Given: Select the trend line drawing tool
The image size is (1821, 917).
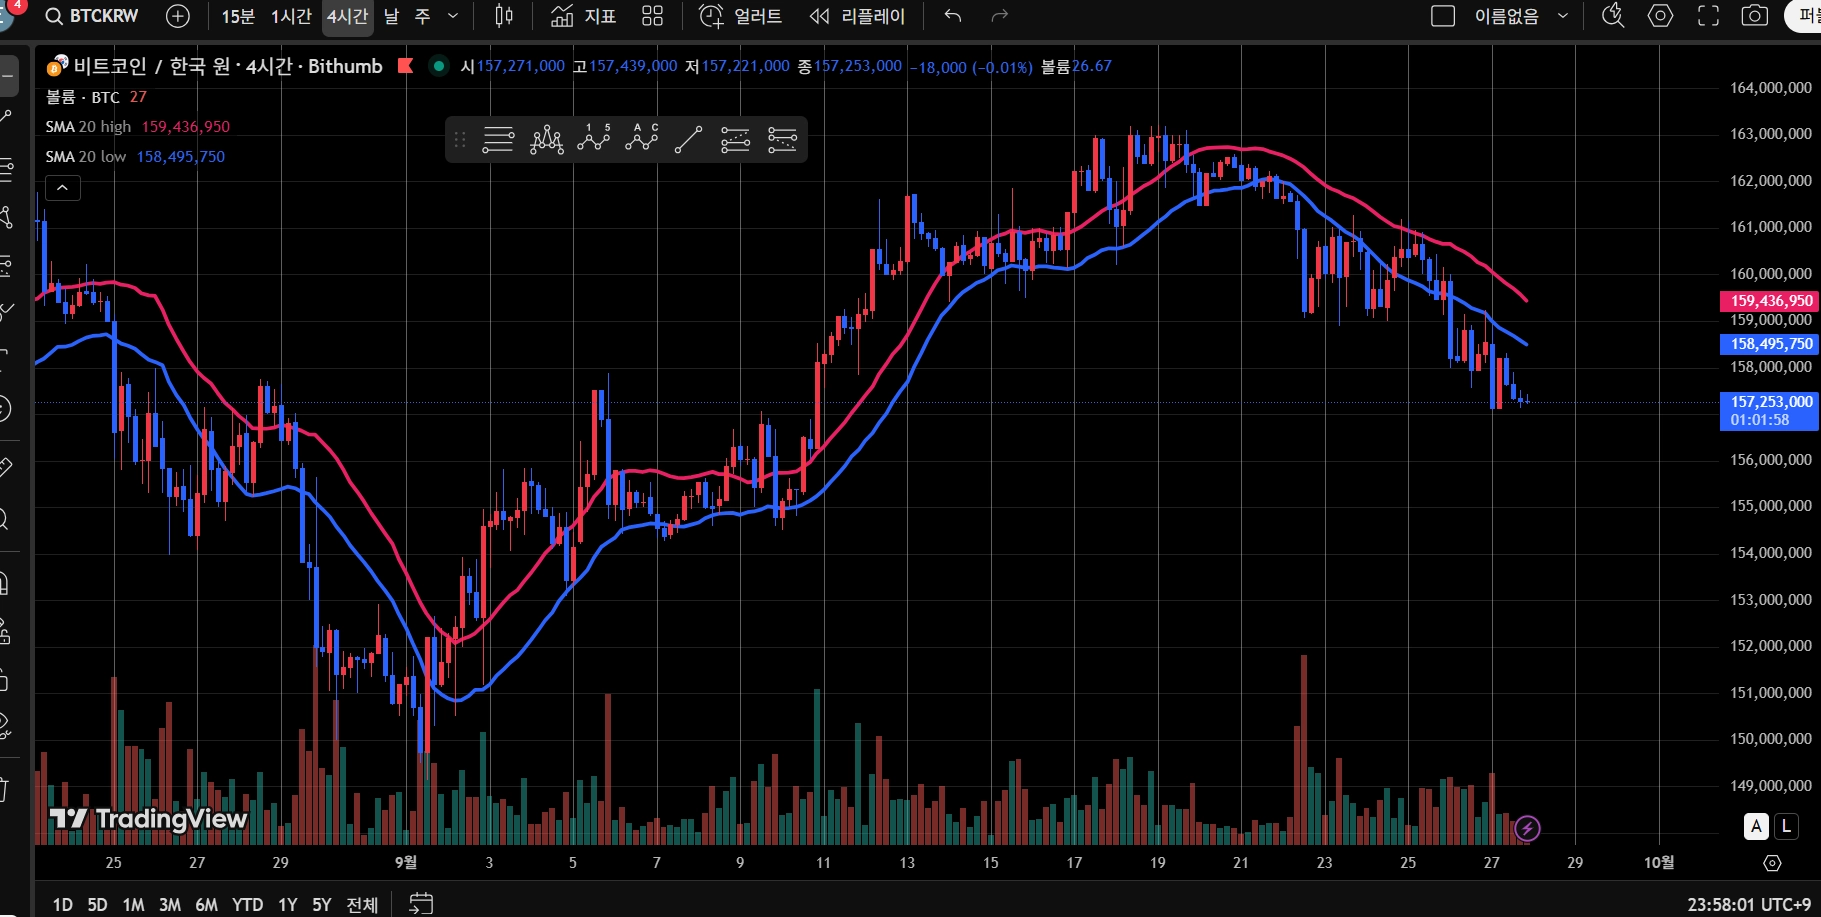Looking at the screenshot, I should 688,139.
